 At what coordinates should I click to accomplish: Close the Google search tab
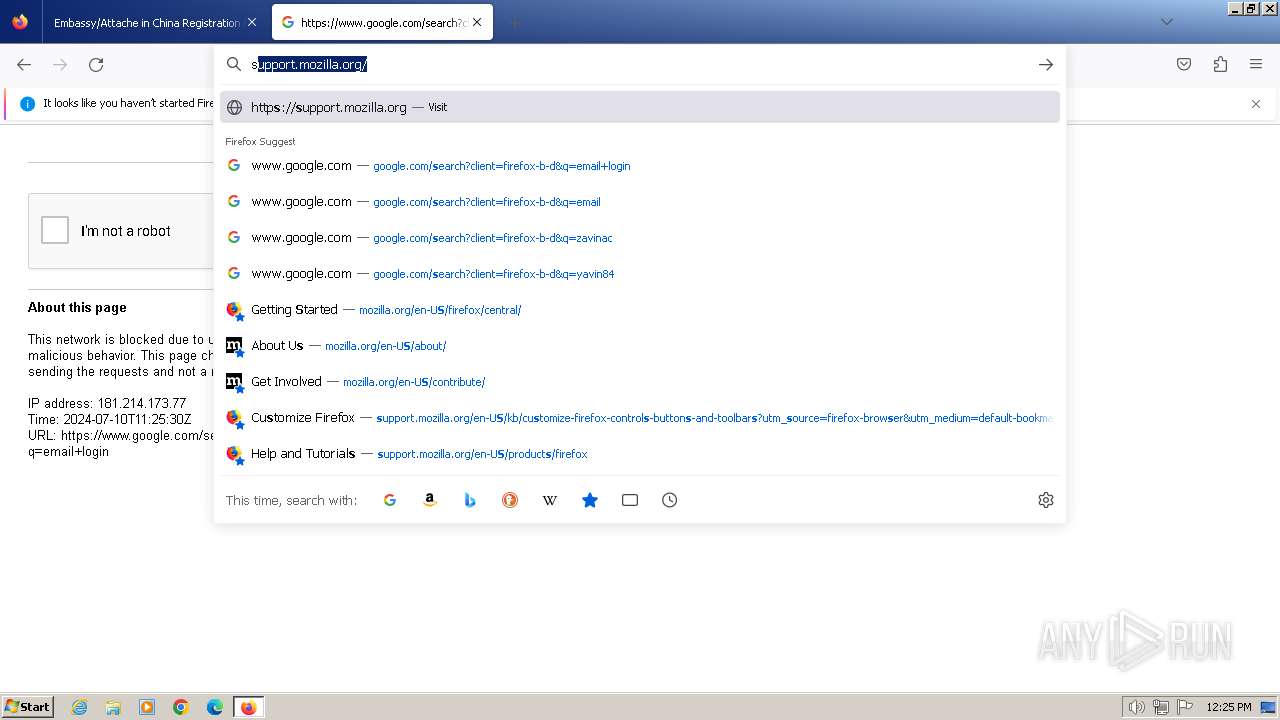(477, 22)
